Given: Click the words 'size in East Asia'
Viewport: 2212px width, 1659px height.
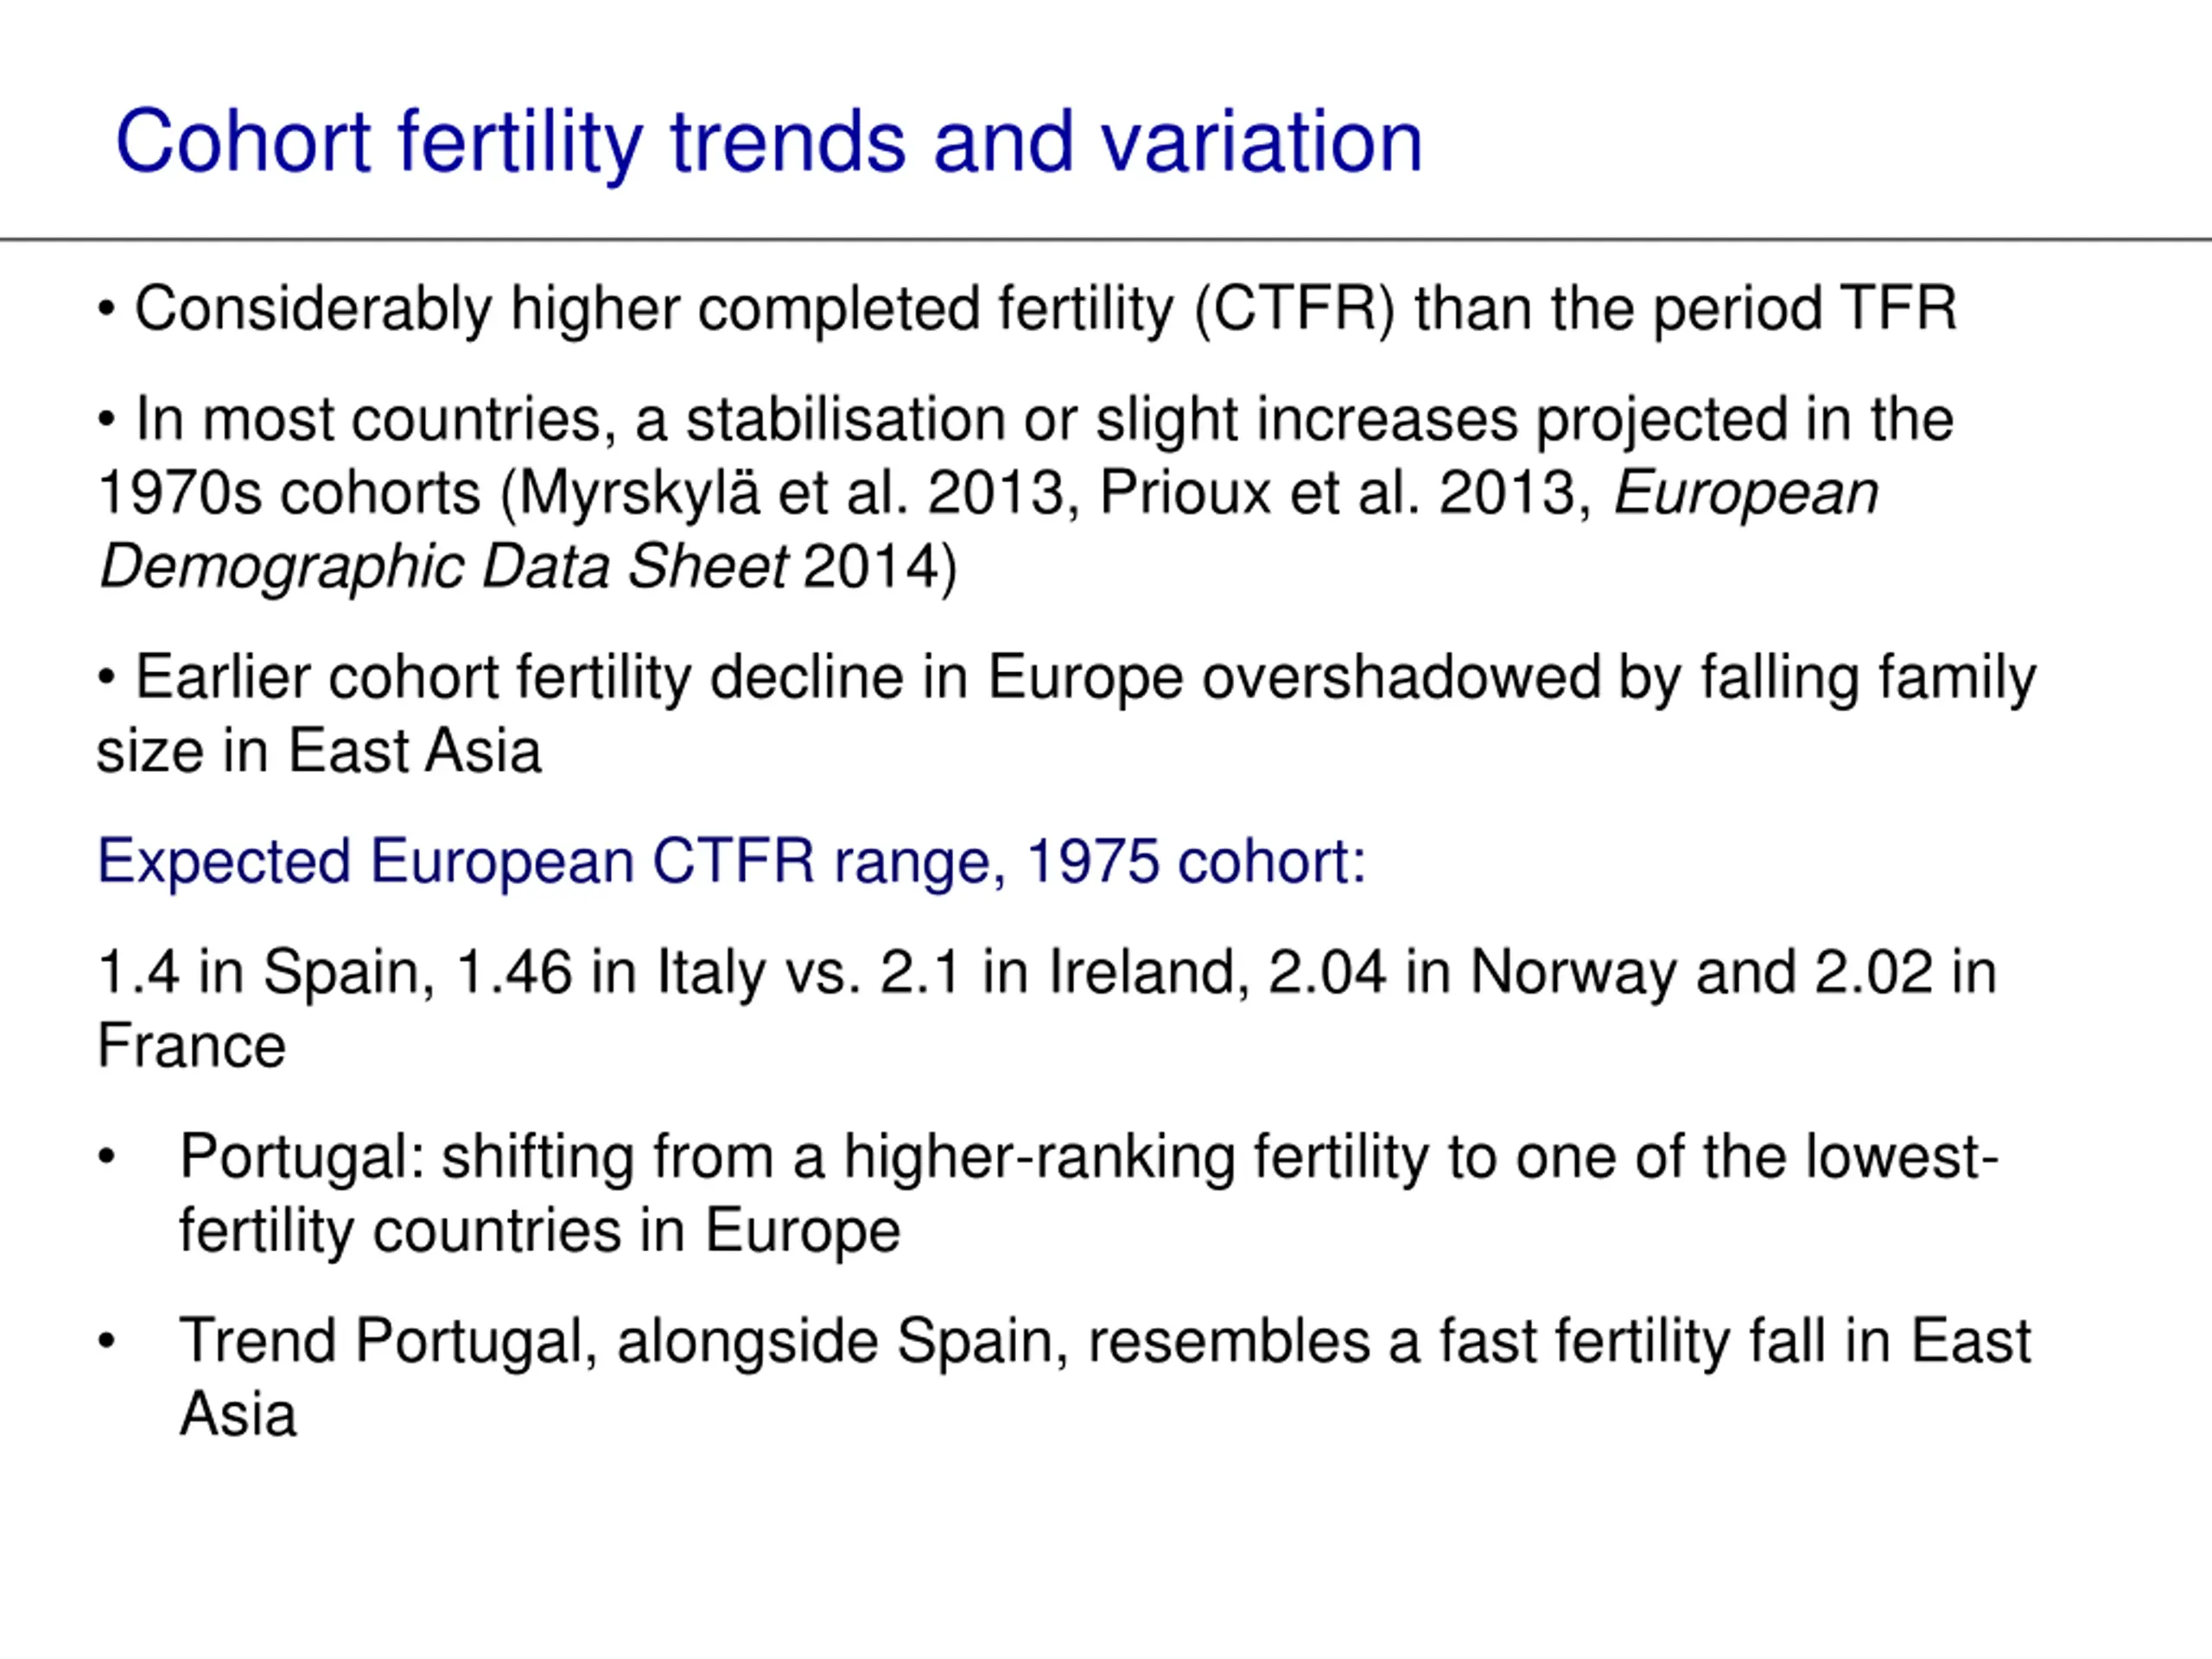Looking at the screenshot, I should click(319, 751).
